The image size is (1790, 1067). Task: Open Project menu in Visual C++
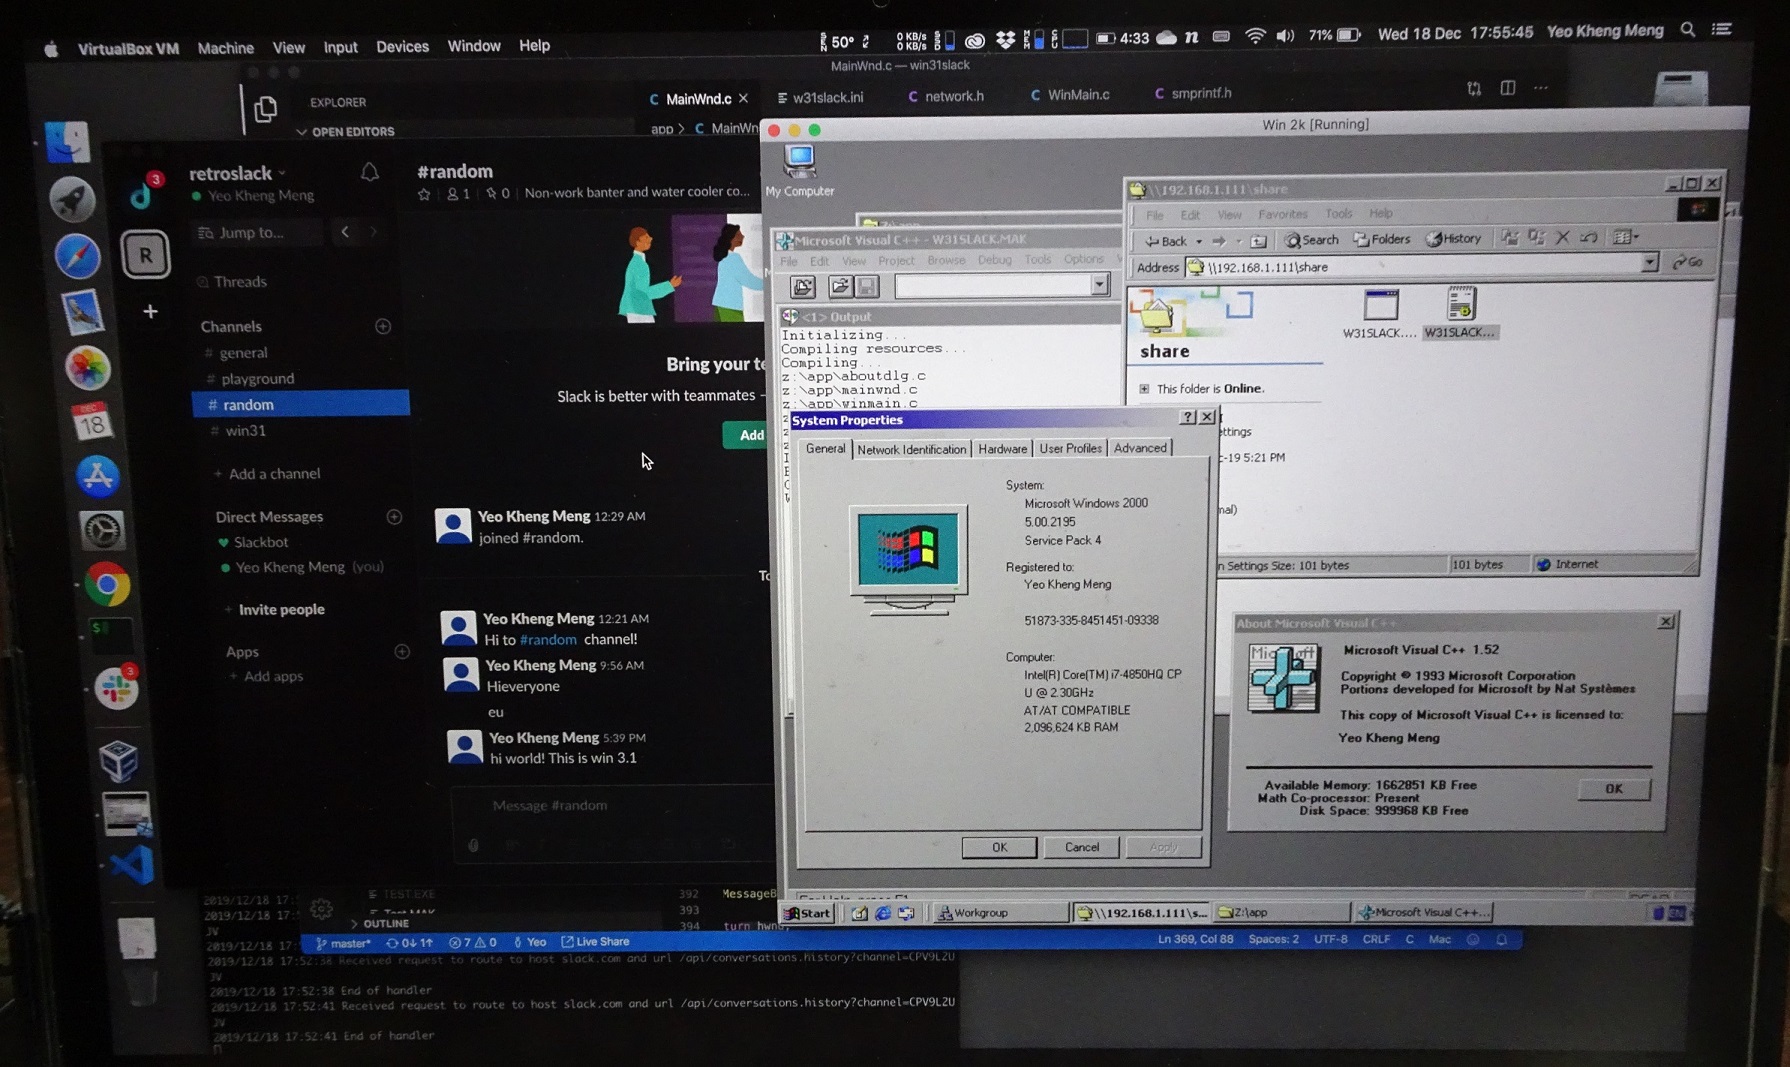click(896, 261)
